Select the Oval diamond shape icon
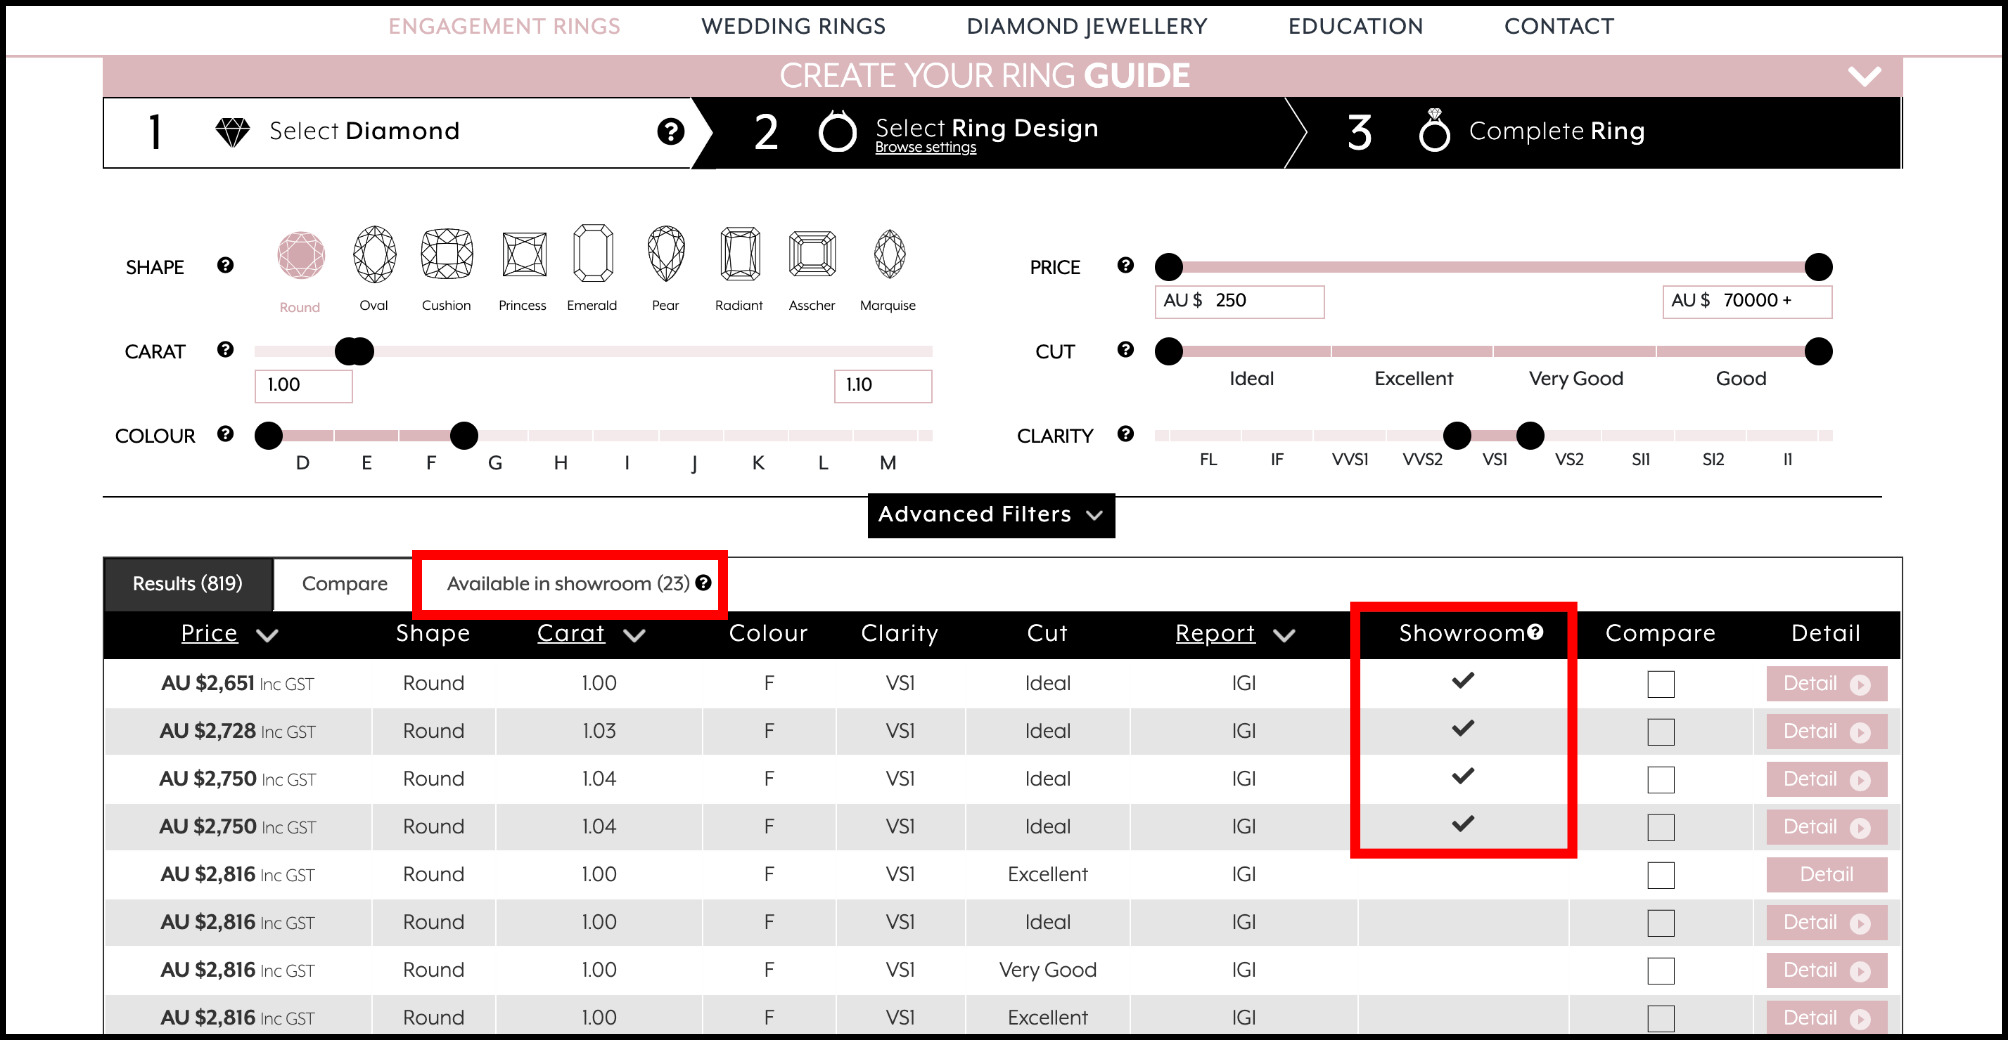This screenshot has width=2008, height=1040. click(x=374, y=255)
